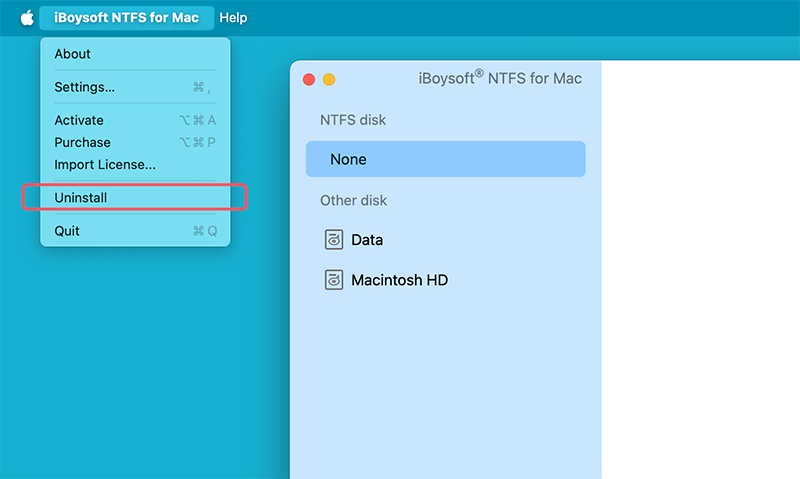The width and height of the screenshot is (800, 479).
Task: Select Activate in the menu
Action: 135,120
